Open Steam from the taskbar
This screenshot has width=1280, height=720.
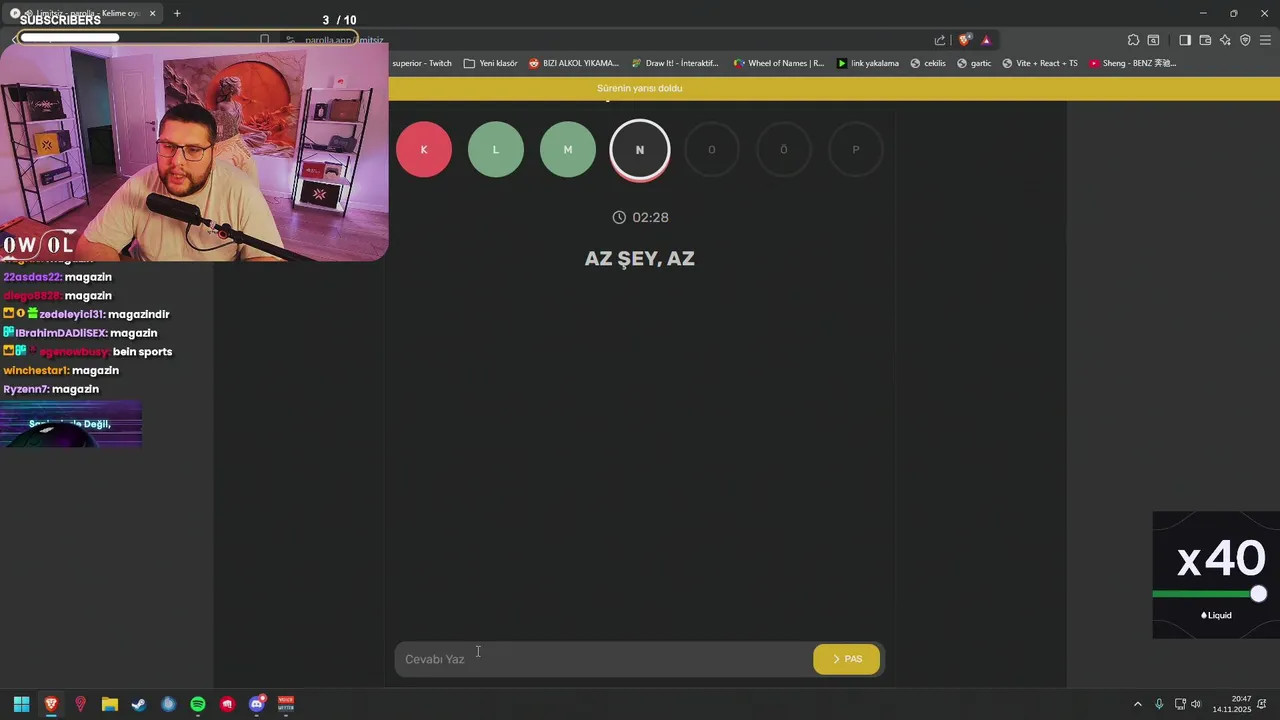[x=139, y=704]
